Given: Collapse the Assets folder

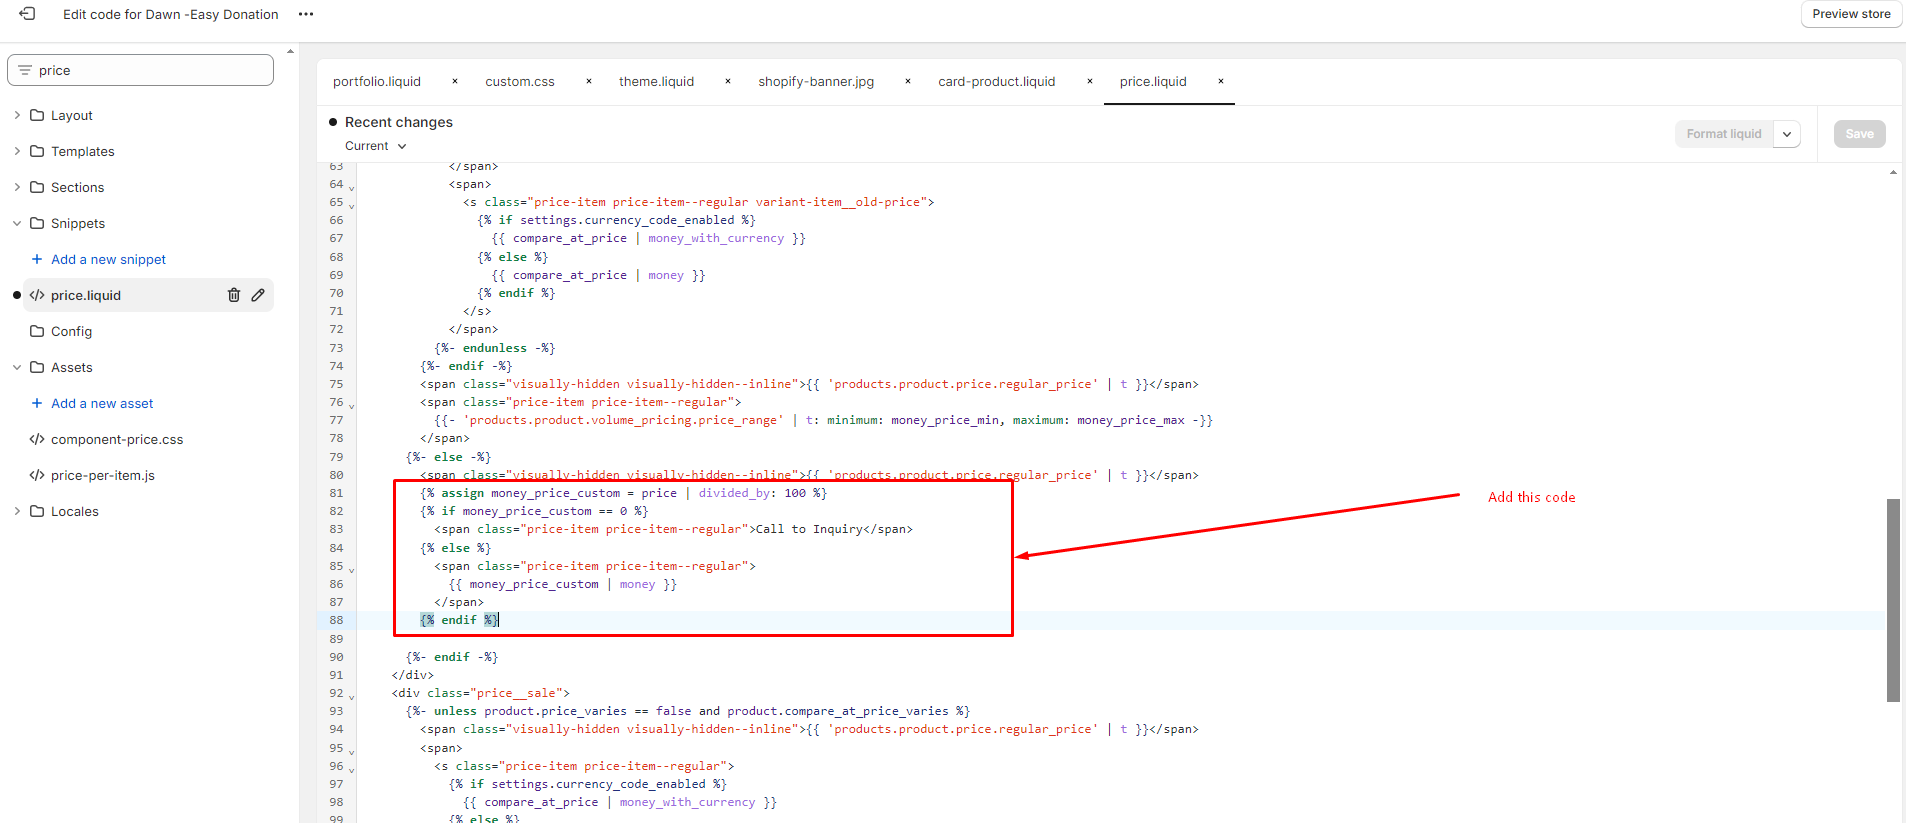Looking at the screenshot, I should [x=17, y=367].
